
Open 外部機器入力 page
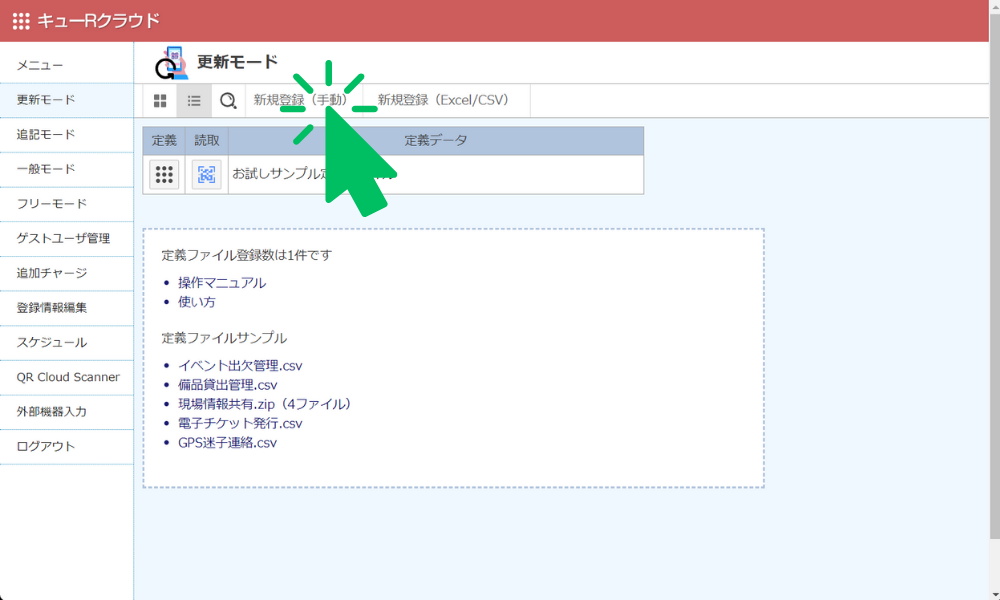pos(66,412)
